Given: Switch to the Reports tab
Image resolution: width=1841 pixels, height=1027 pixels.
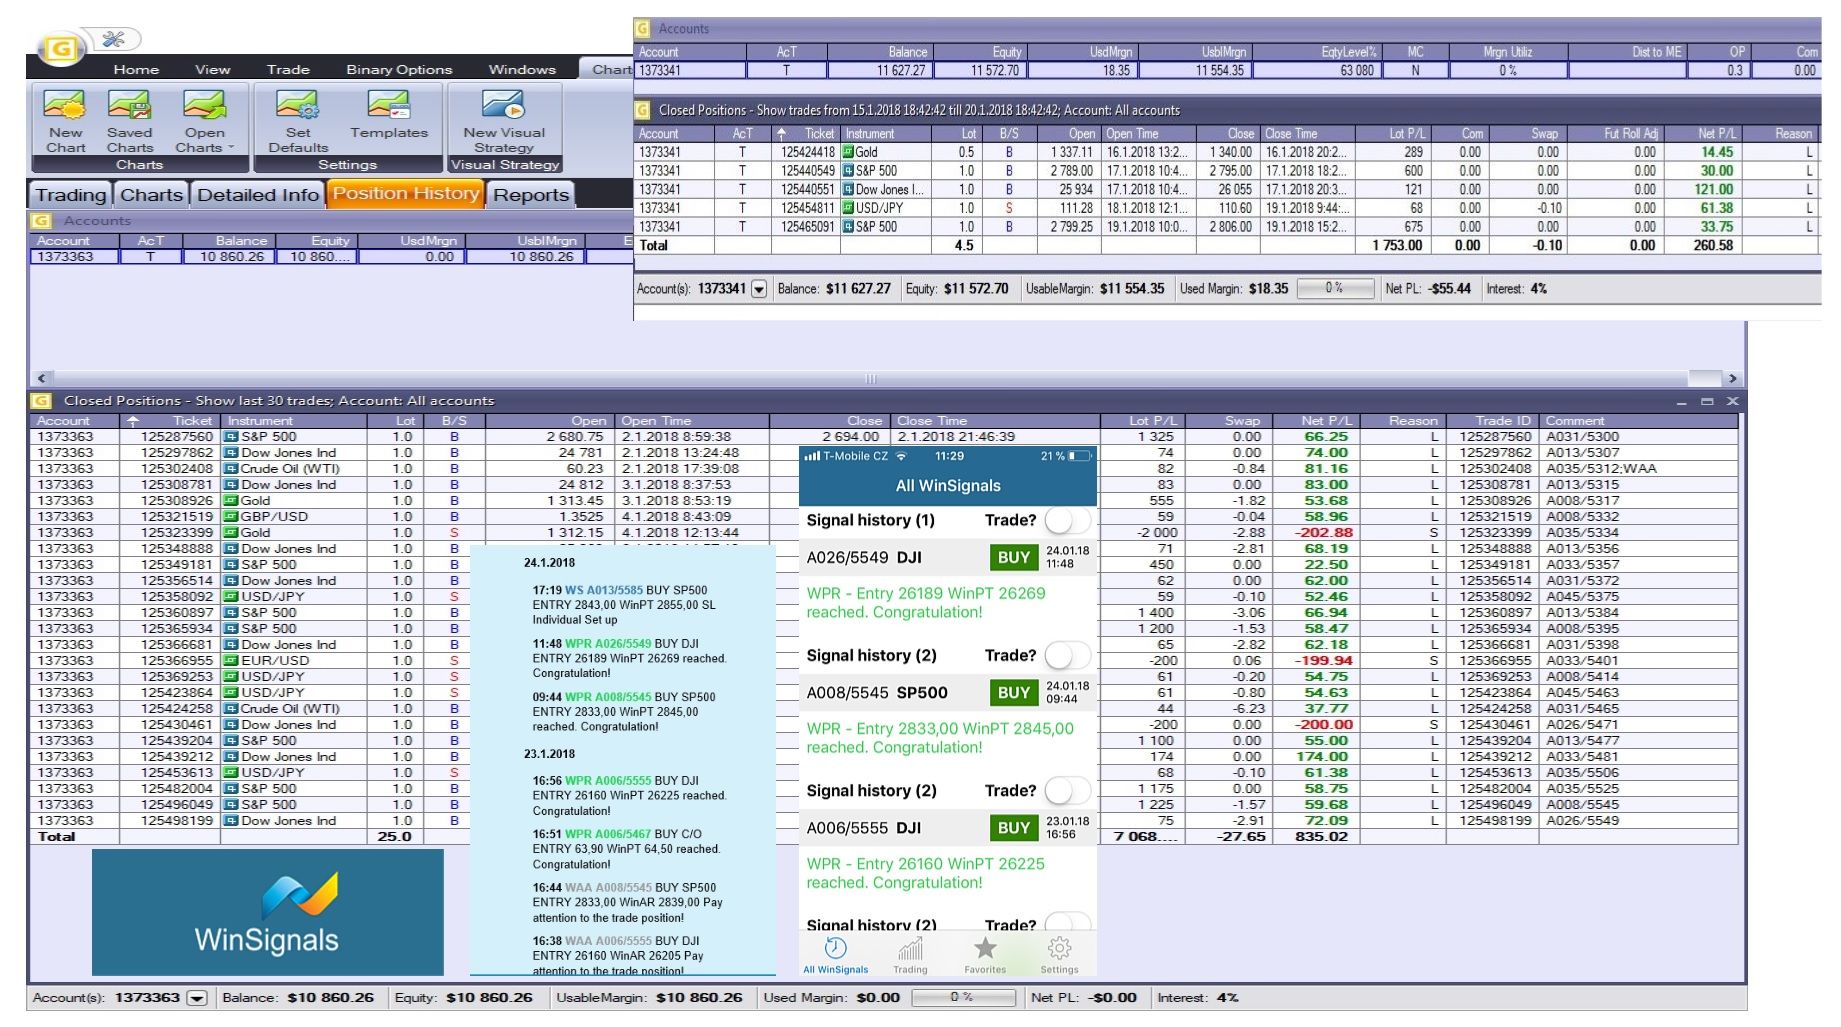Looking at the screenshot, I should pyautogui.click(x=531, y=195).
